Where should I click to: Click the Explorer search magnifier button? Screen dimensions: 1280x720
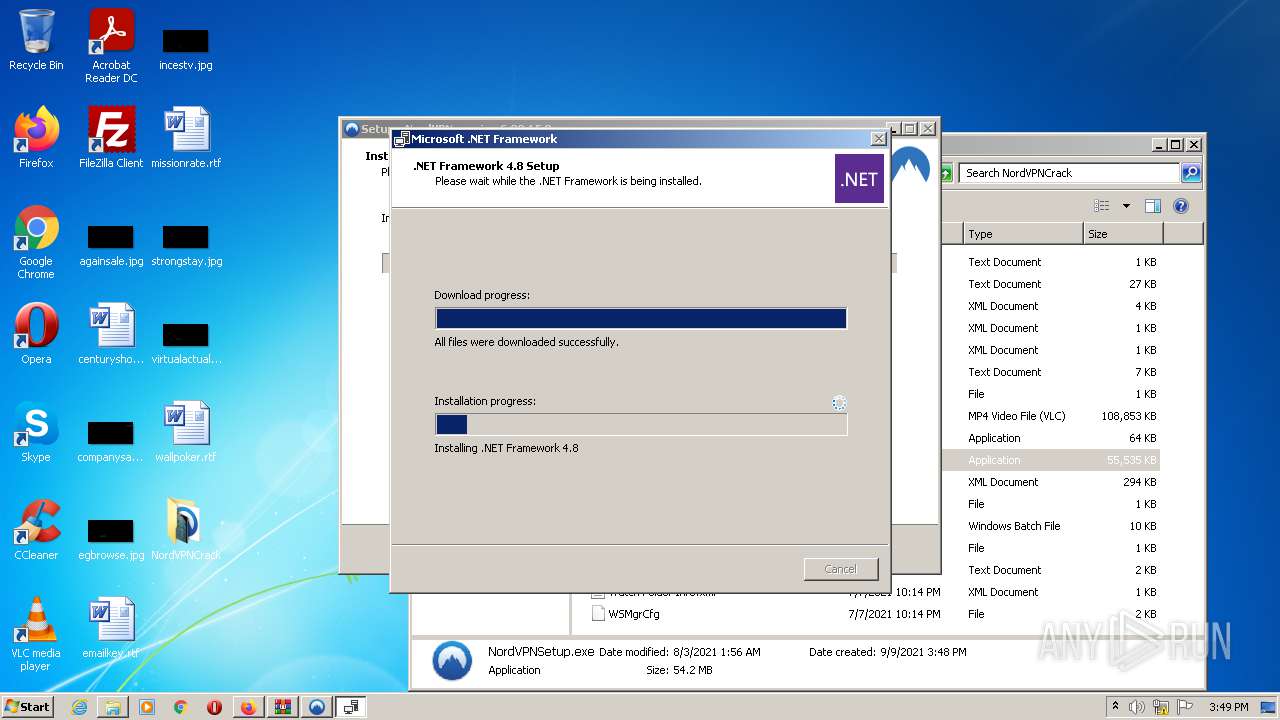[x=1191, y=173]
